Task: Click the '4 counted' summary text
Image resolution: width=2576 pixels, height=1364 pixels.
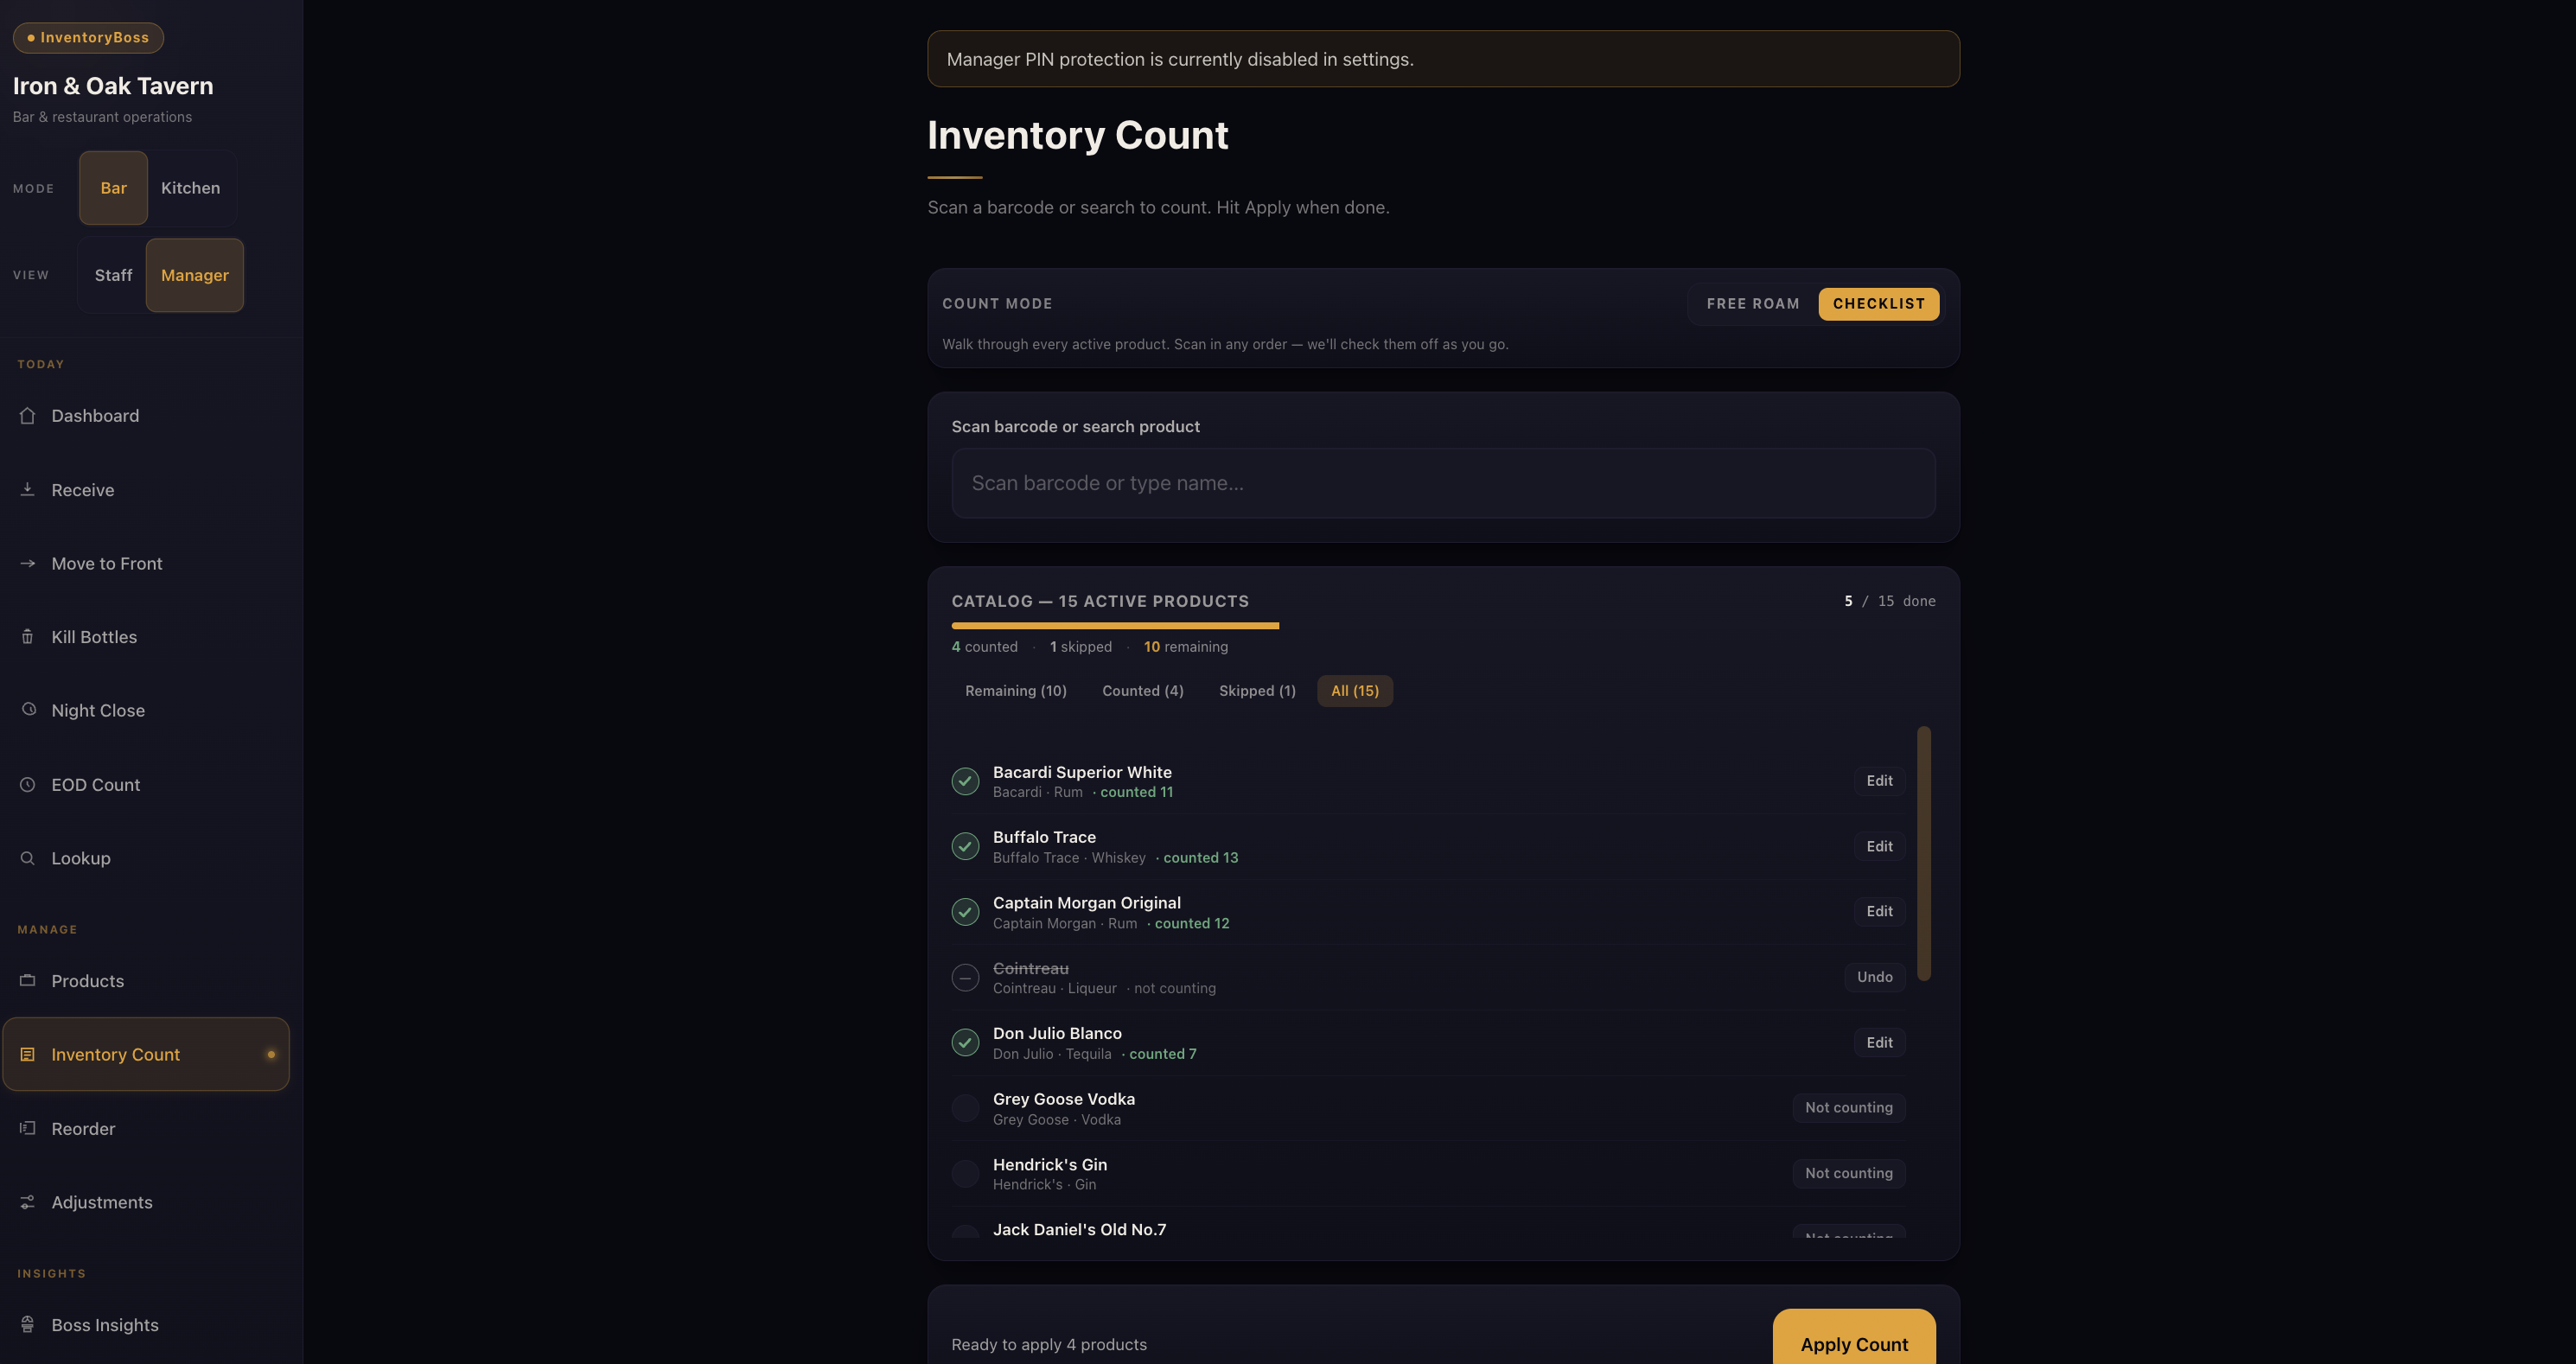Action: [x=985, y=647]
